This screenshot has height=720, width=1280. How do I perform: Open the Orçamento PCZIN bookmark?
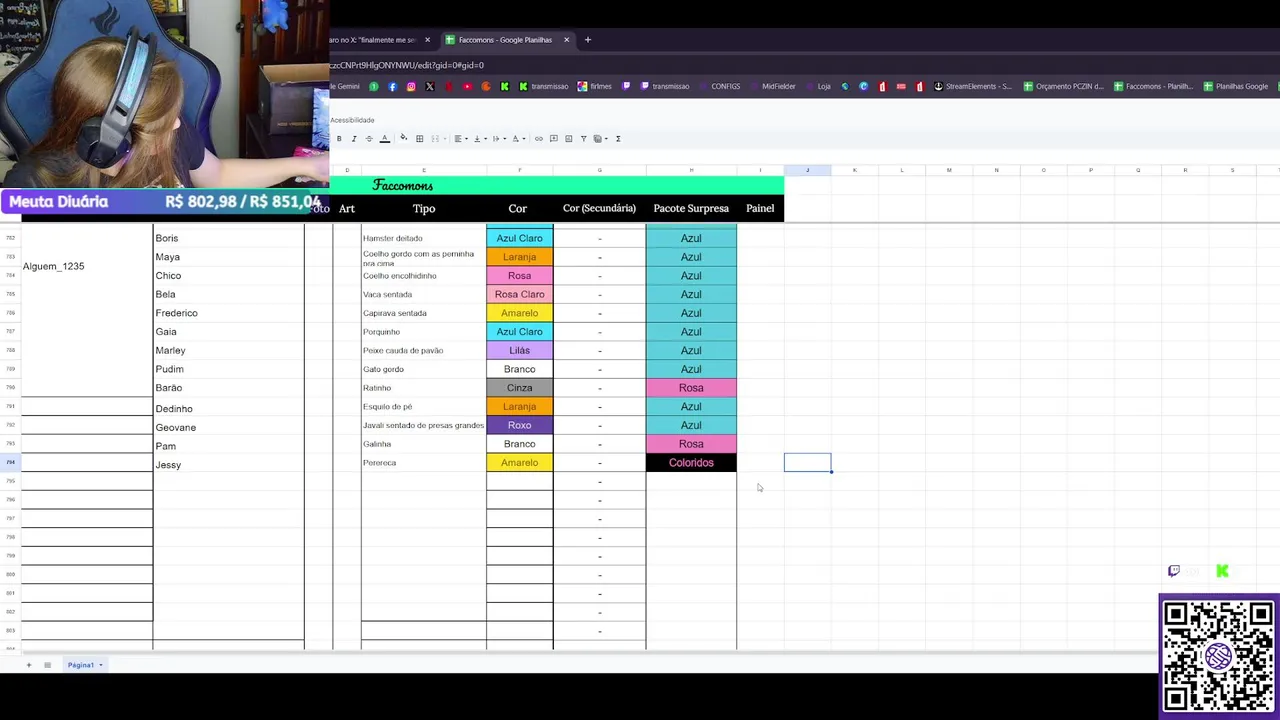[1063, 87]
